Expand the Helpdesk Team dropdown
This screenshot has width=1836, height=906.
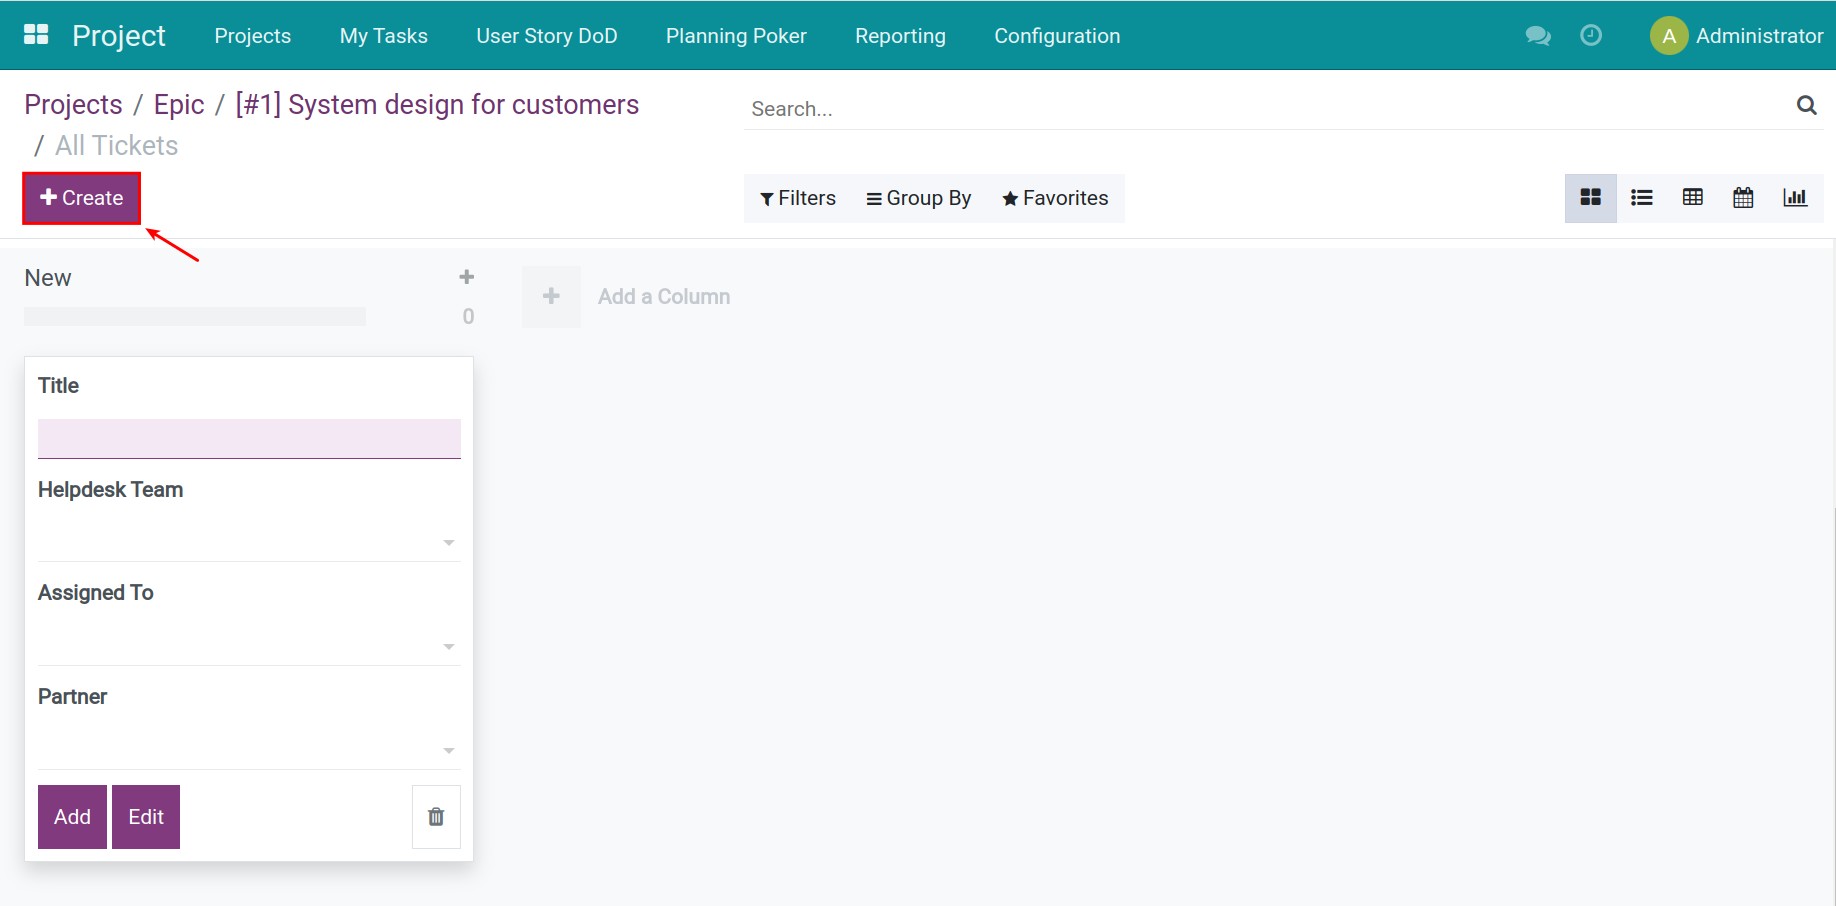point(448,541)
